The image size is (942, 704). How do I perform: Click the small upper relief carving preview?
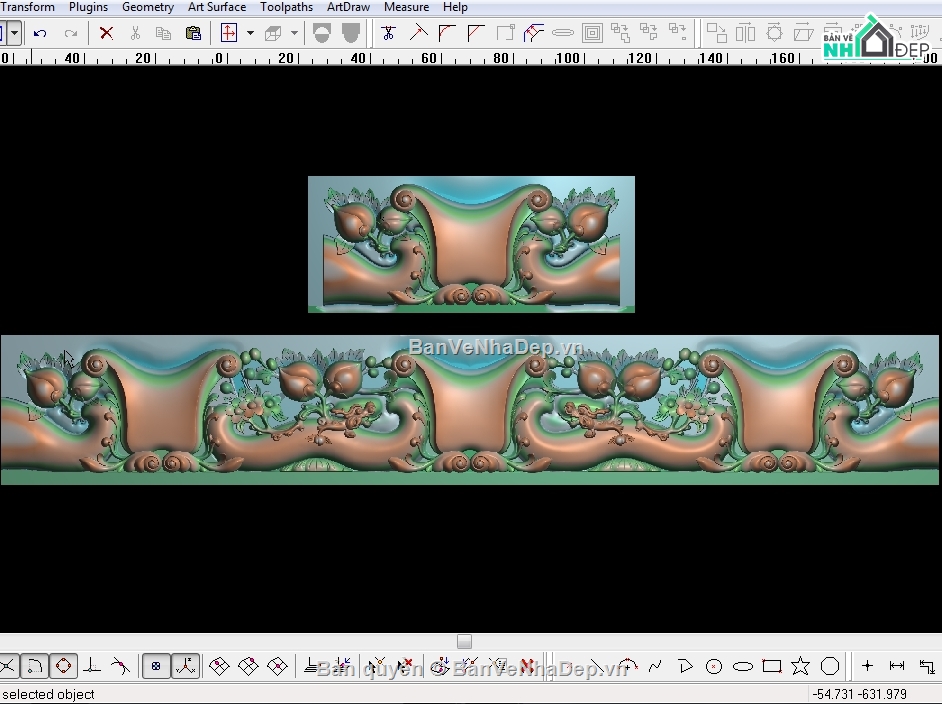point(471,244)
